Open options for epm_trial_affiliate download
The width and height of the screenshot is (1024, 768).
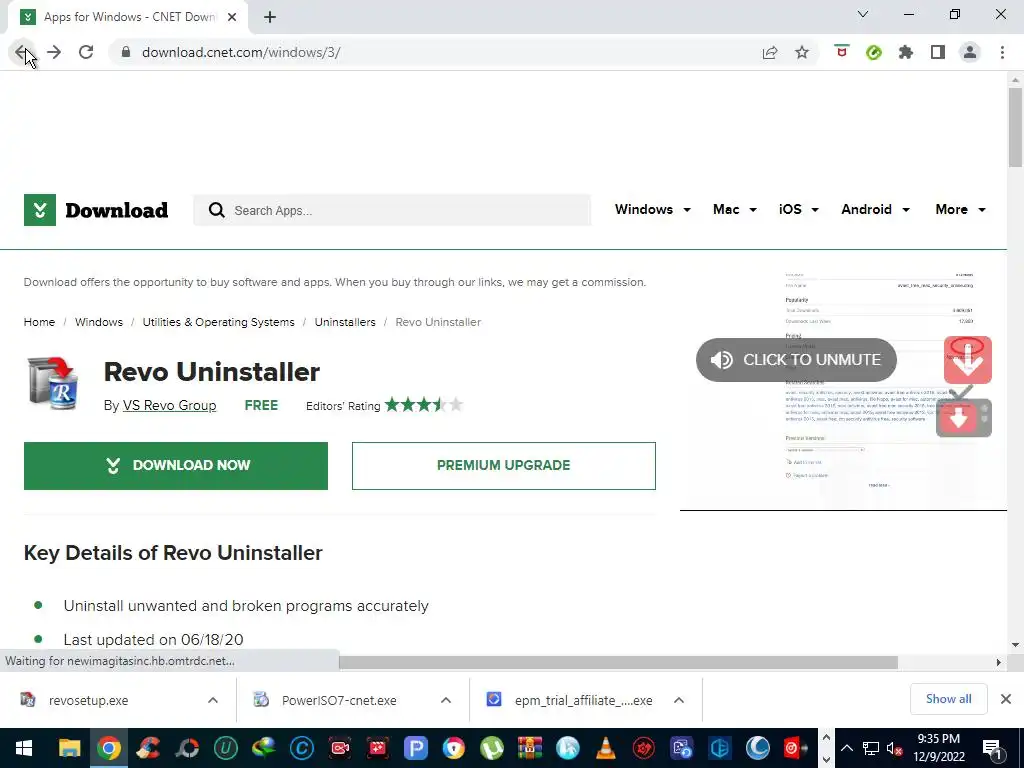(x=679, y=700)
